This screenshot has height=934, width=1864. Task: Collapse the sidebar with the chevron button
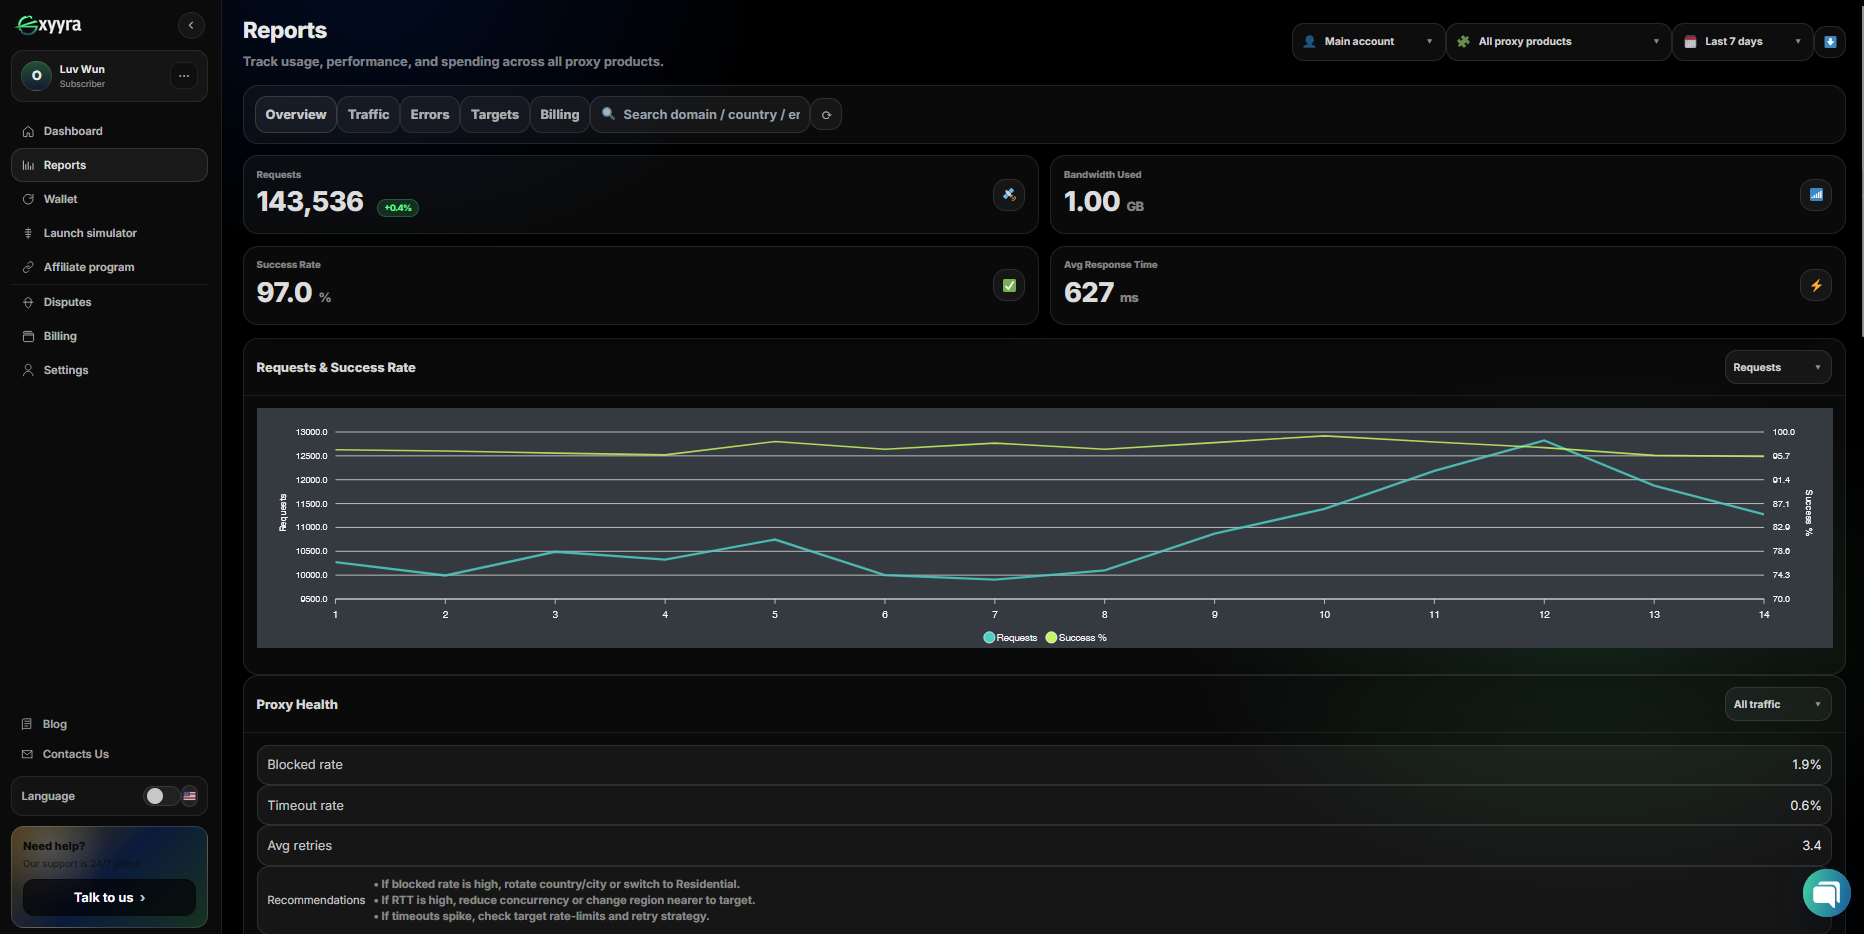(191, 25)
